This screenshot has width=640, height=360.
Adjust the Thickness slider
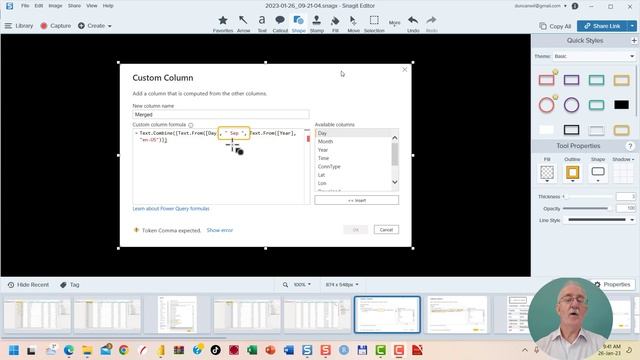coord(588,197)
